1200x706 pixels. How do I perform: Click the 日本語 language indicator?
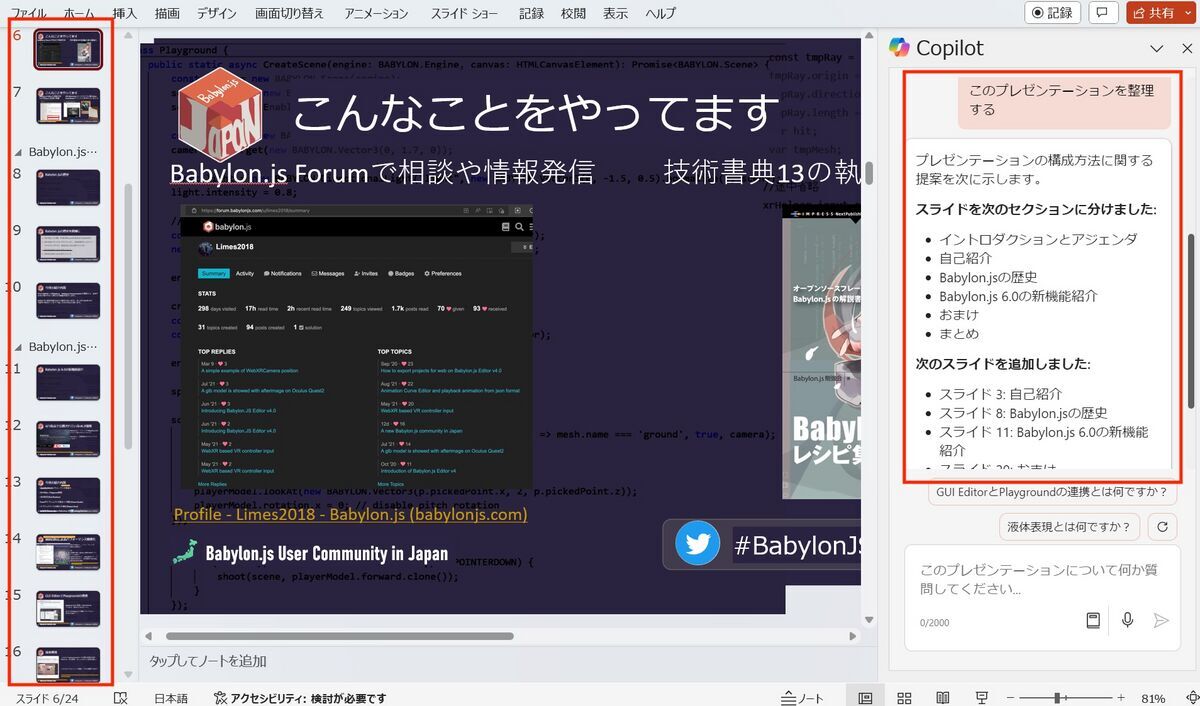pos(170,698)
